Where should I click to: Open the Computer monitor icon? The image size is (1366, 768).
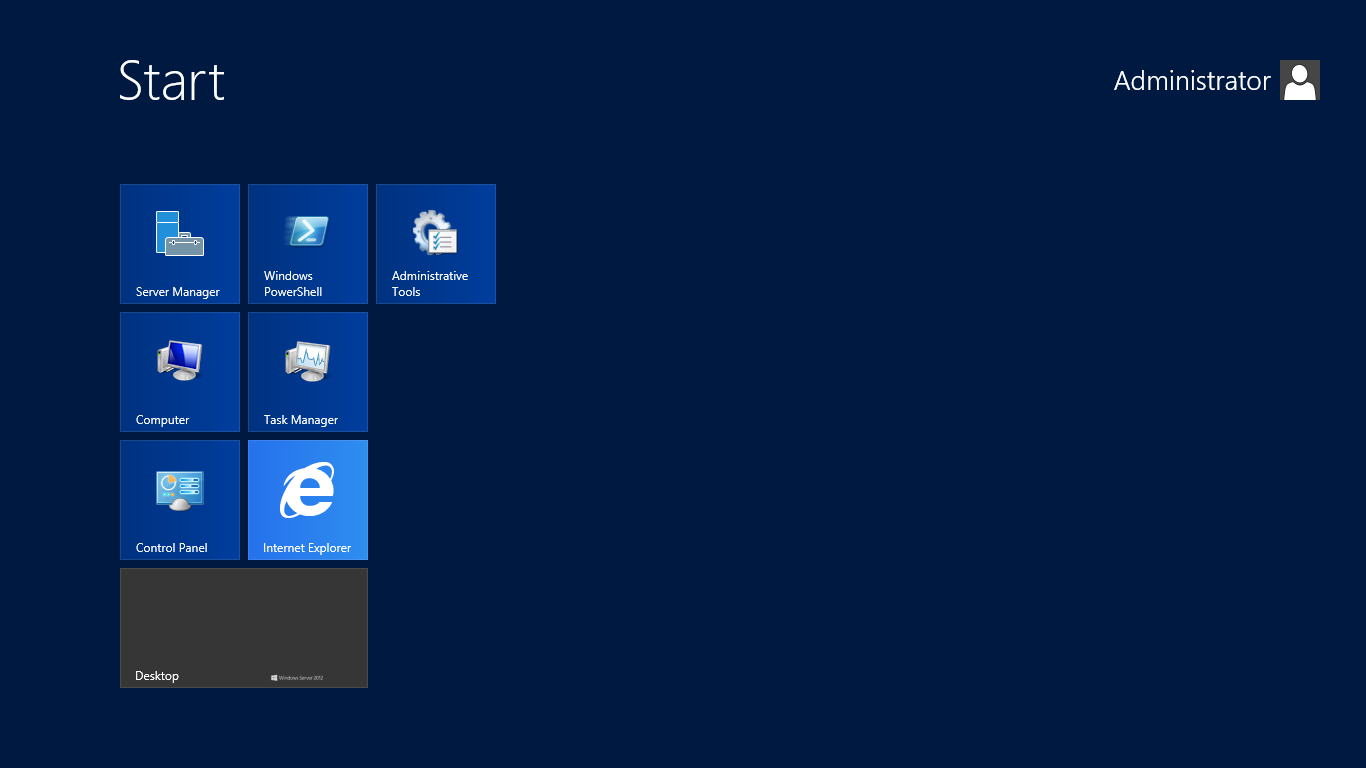click(x=180, y=361)
